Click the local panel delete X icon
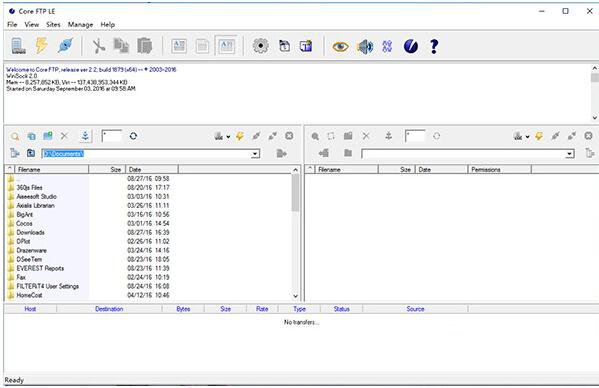 (x=64, y=136)
